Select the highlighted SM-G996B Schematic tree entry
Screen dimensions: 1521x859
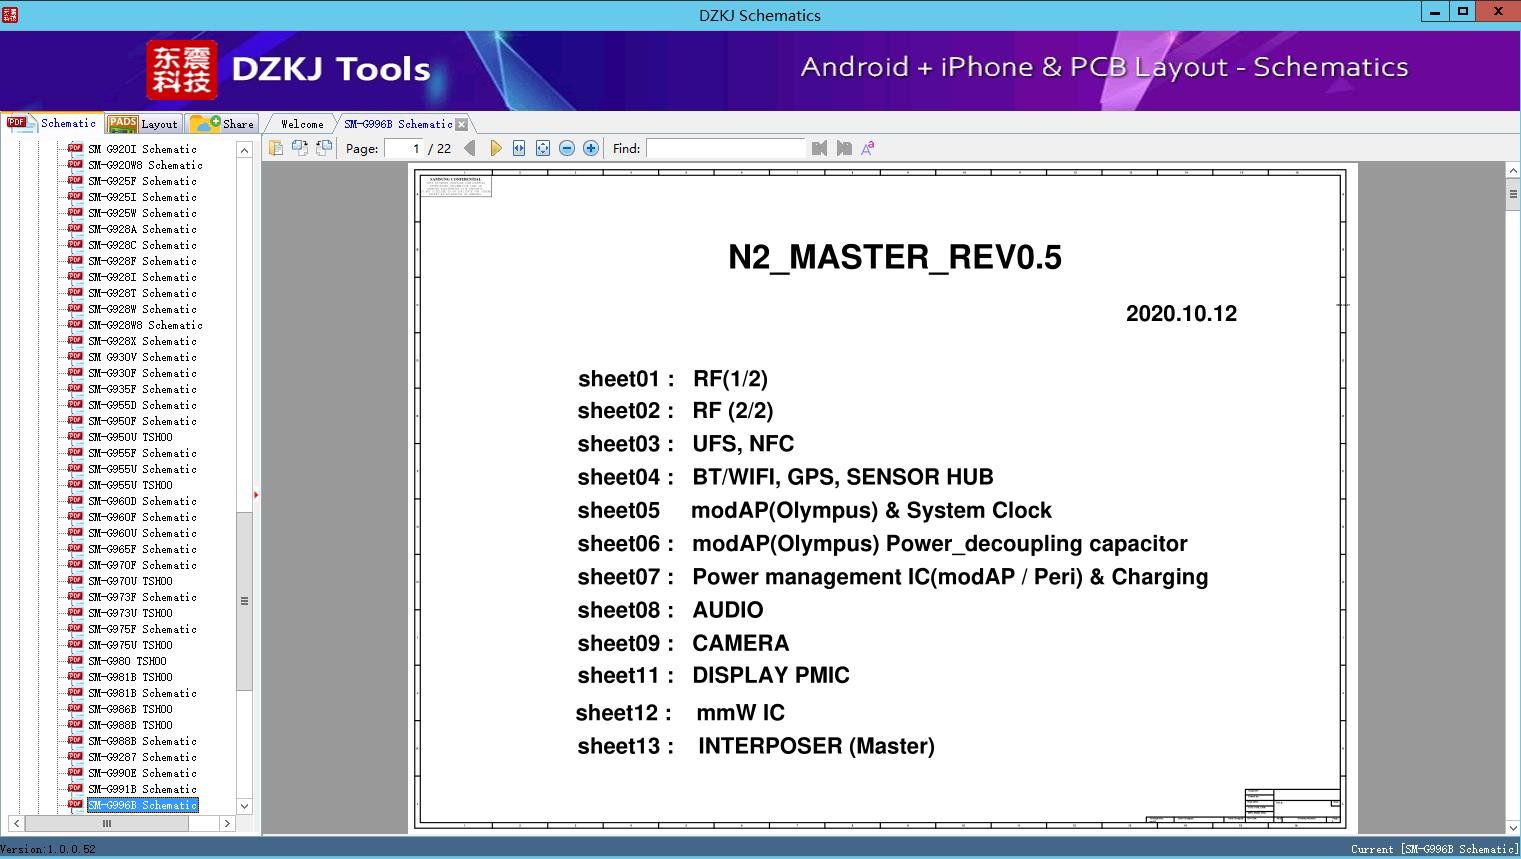click(142, 805)
